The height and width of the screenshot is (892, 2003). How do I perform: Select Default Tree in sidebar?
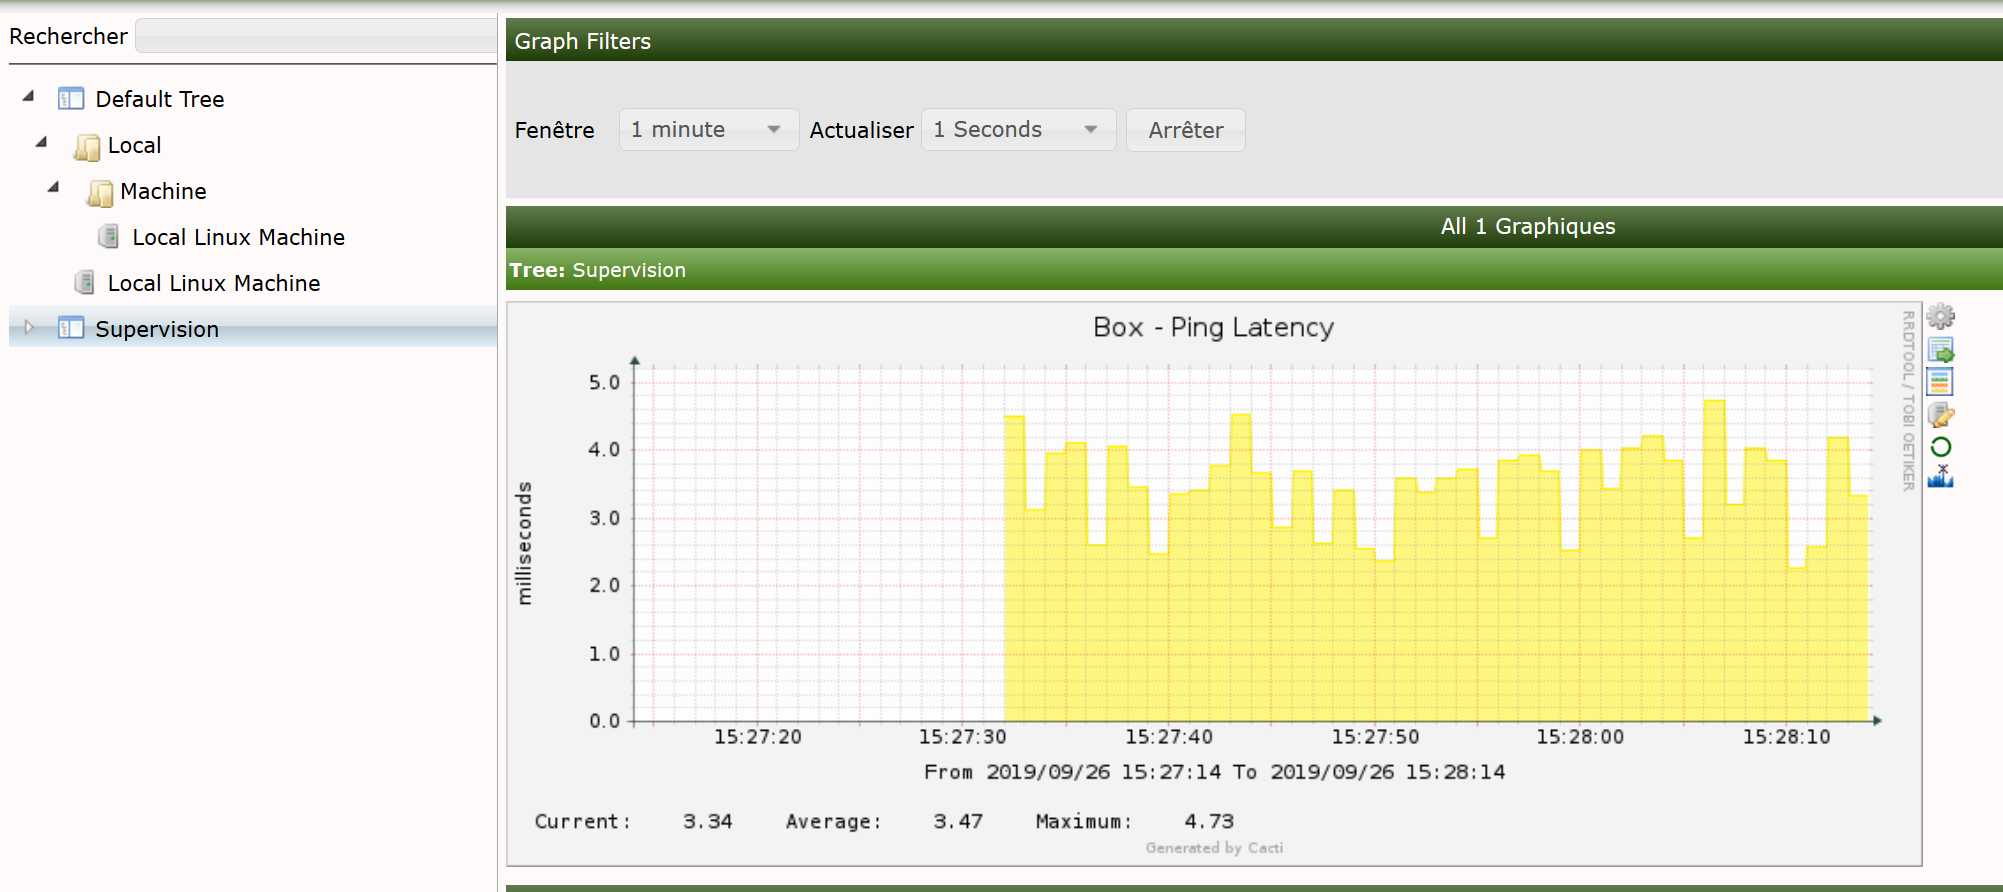click(x=160, y=99)
